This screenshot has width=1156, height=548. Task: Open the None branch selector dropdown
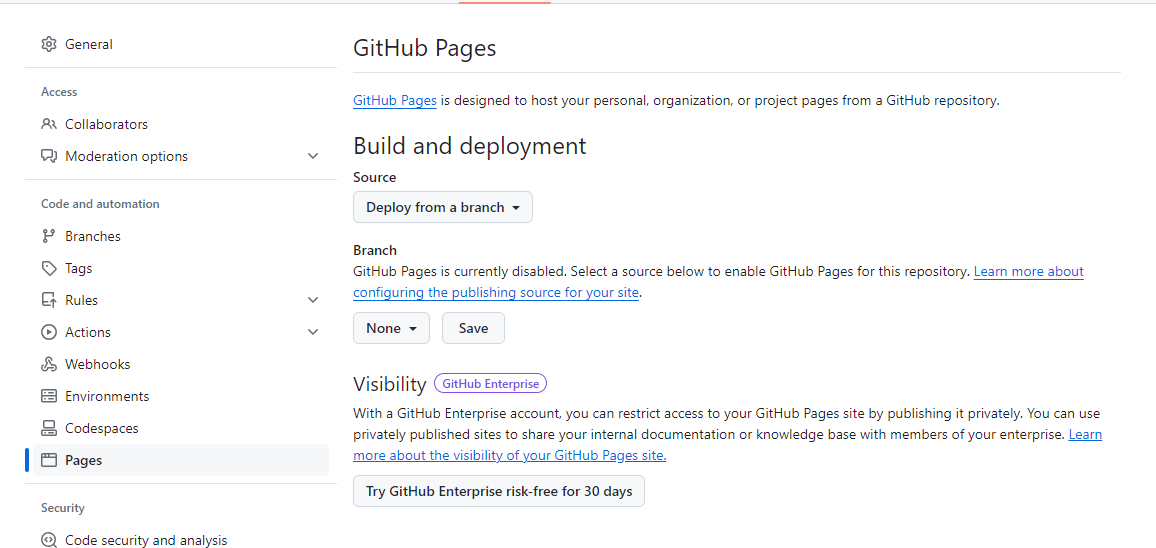(x=391, y=328)
